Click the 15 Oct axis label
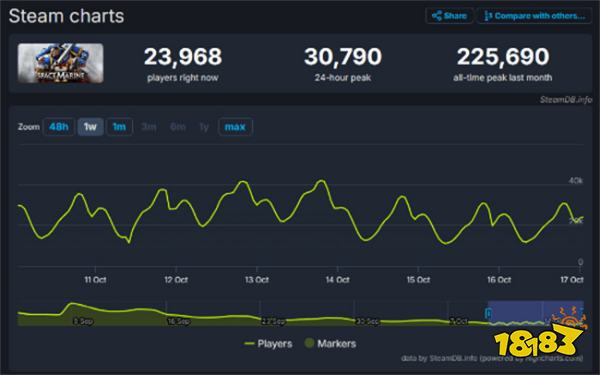The width and height of the screenshot is (600, 375). tap(418, 280)
